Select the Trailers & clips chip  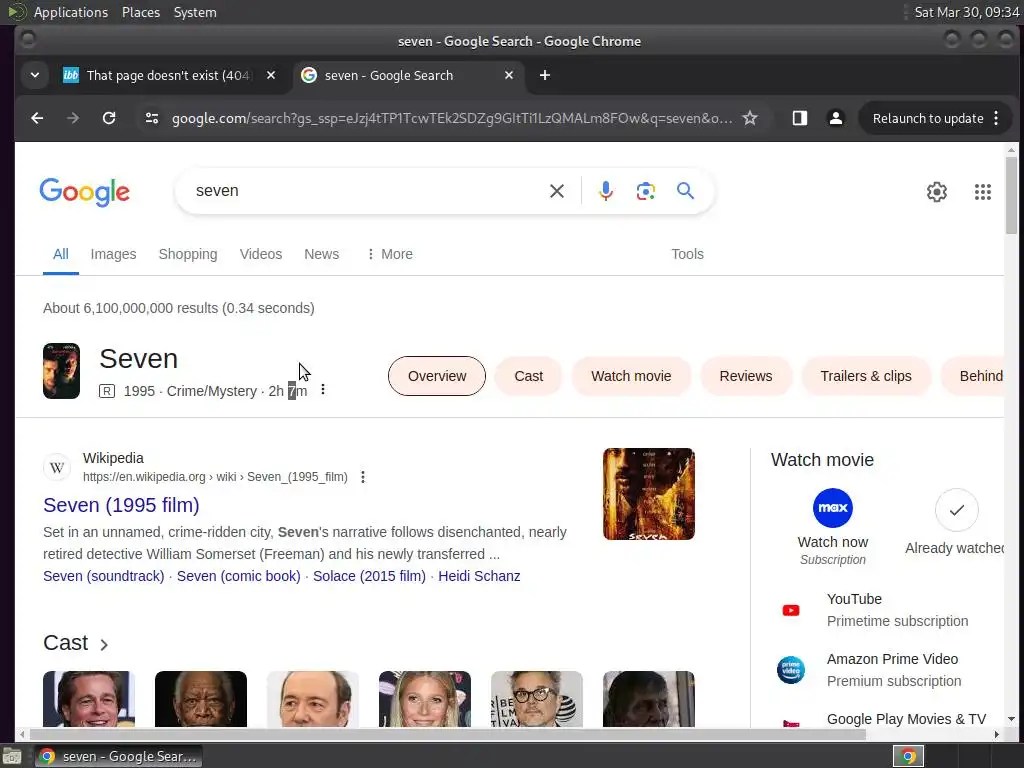click(866, 376)
